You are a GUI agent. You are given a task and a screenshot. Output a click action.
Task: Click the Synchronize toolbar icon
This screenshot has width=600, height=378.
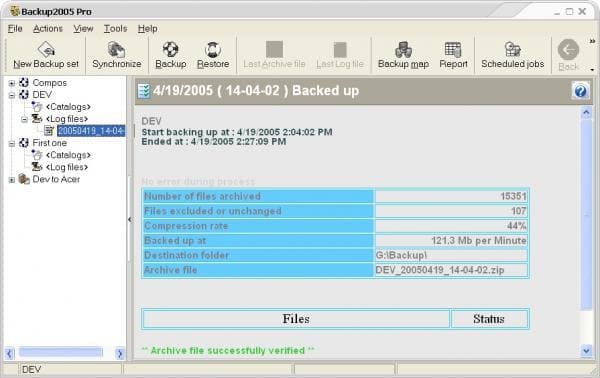point(116,49)
